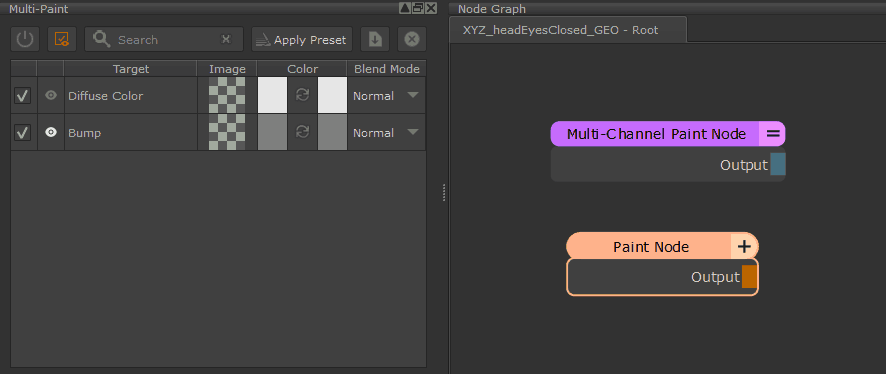Click the second gray swatch for Bump

click(x=332, y=132)
